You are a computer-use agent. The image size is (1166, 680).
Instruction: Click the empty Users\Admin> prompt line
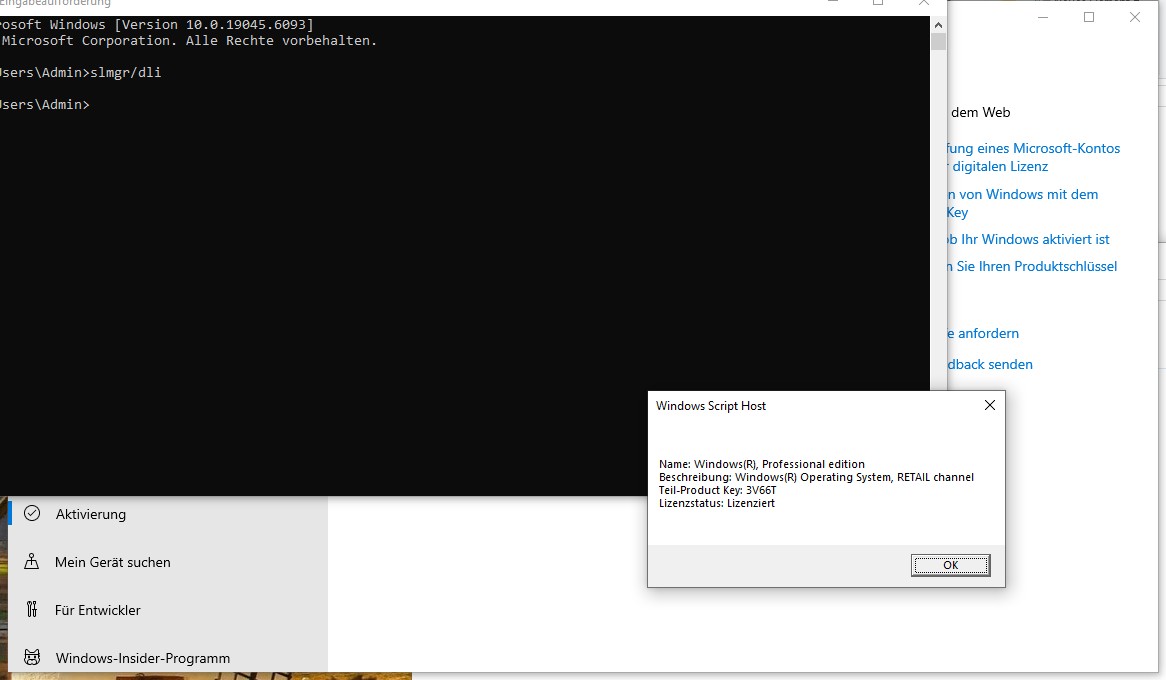45,105
